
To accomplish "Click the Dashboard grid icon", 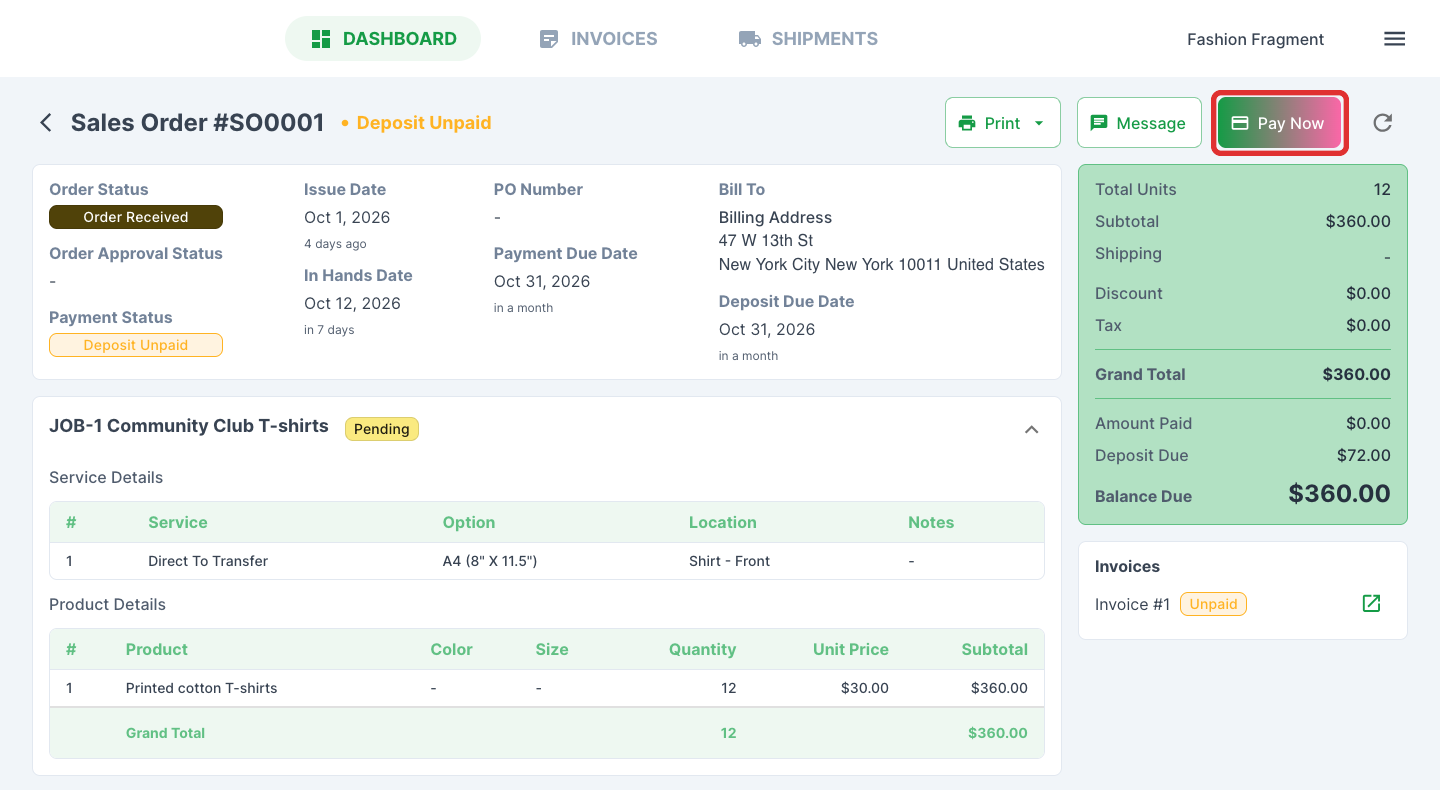I will (x=321, y=39).
